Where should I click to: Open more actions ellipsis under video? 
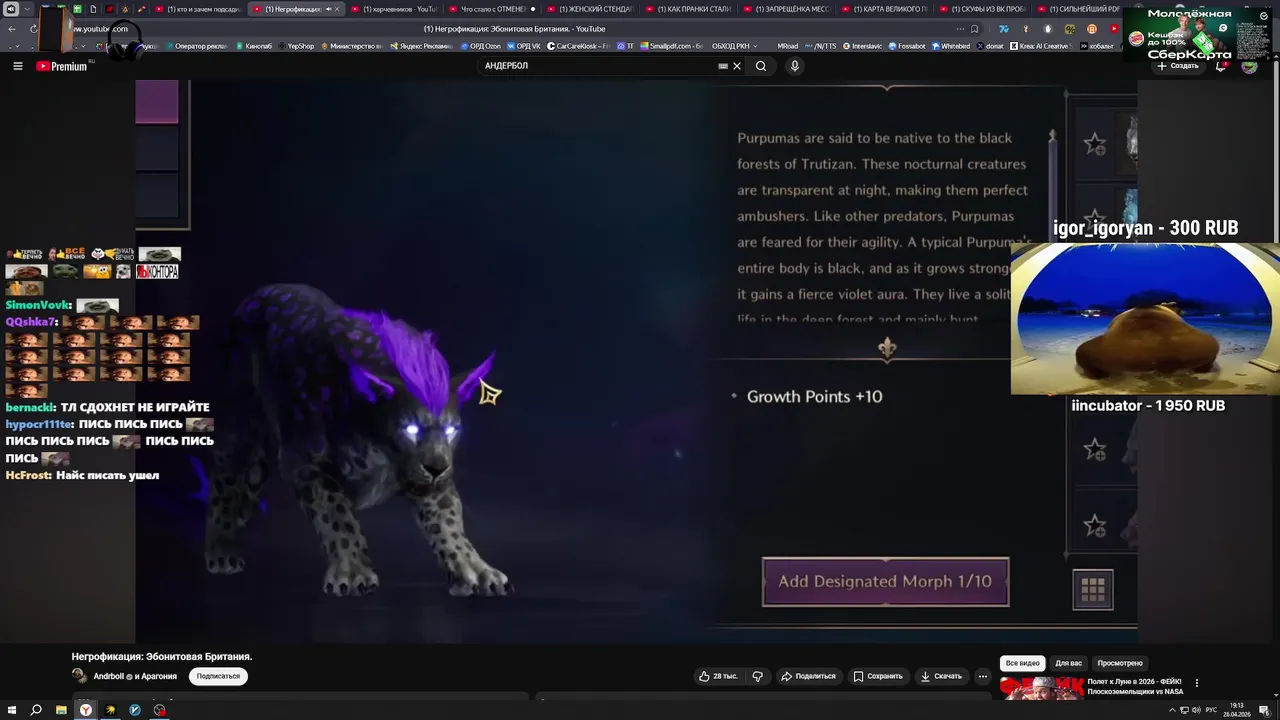983,676
